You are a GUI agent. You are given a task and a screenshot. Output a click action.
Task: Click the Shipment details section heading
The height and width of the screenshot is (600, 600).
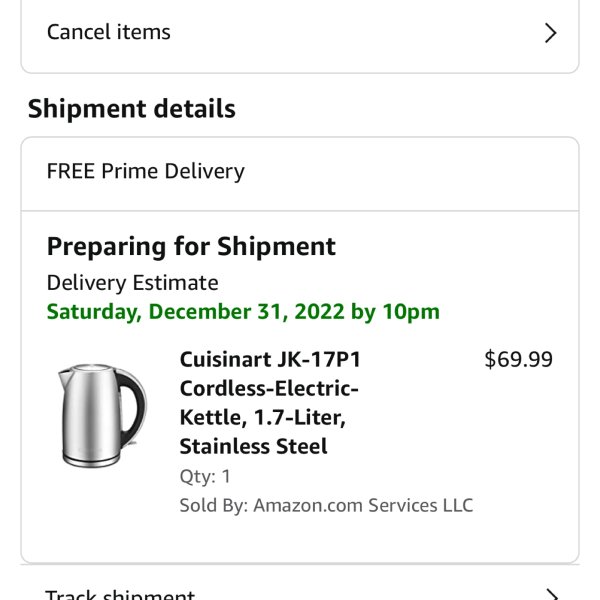(132, 109)
